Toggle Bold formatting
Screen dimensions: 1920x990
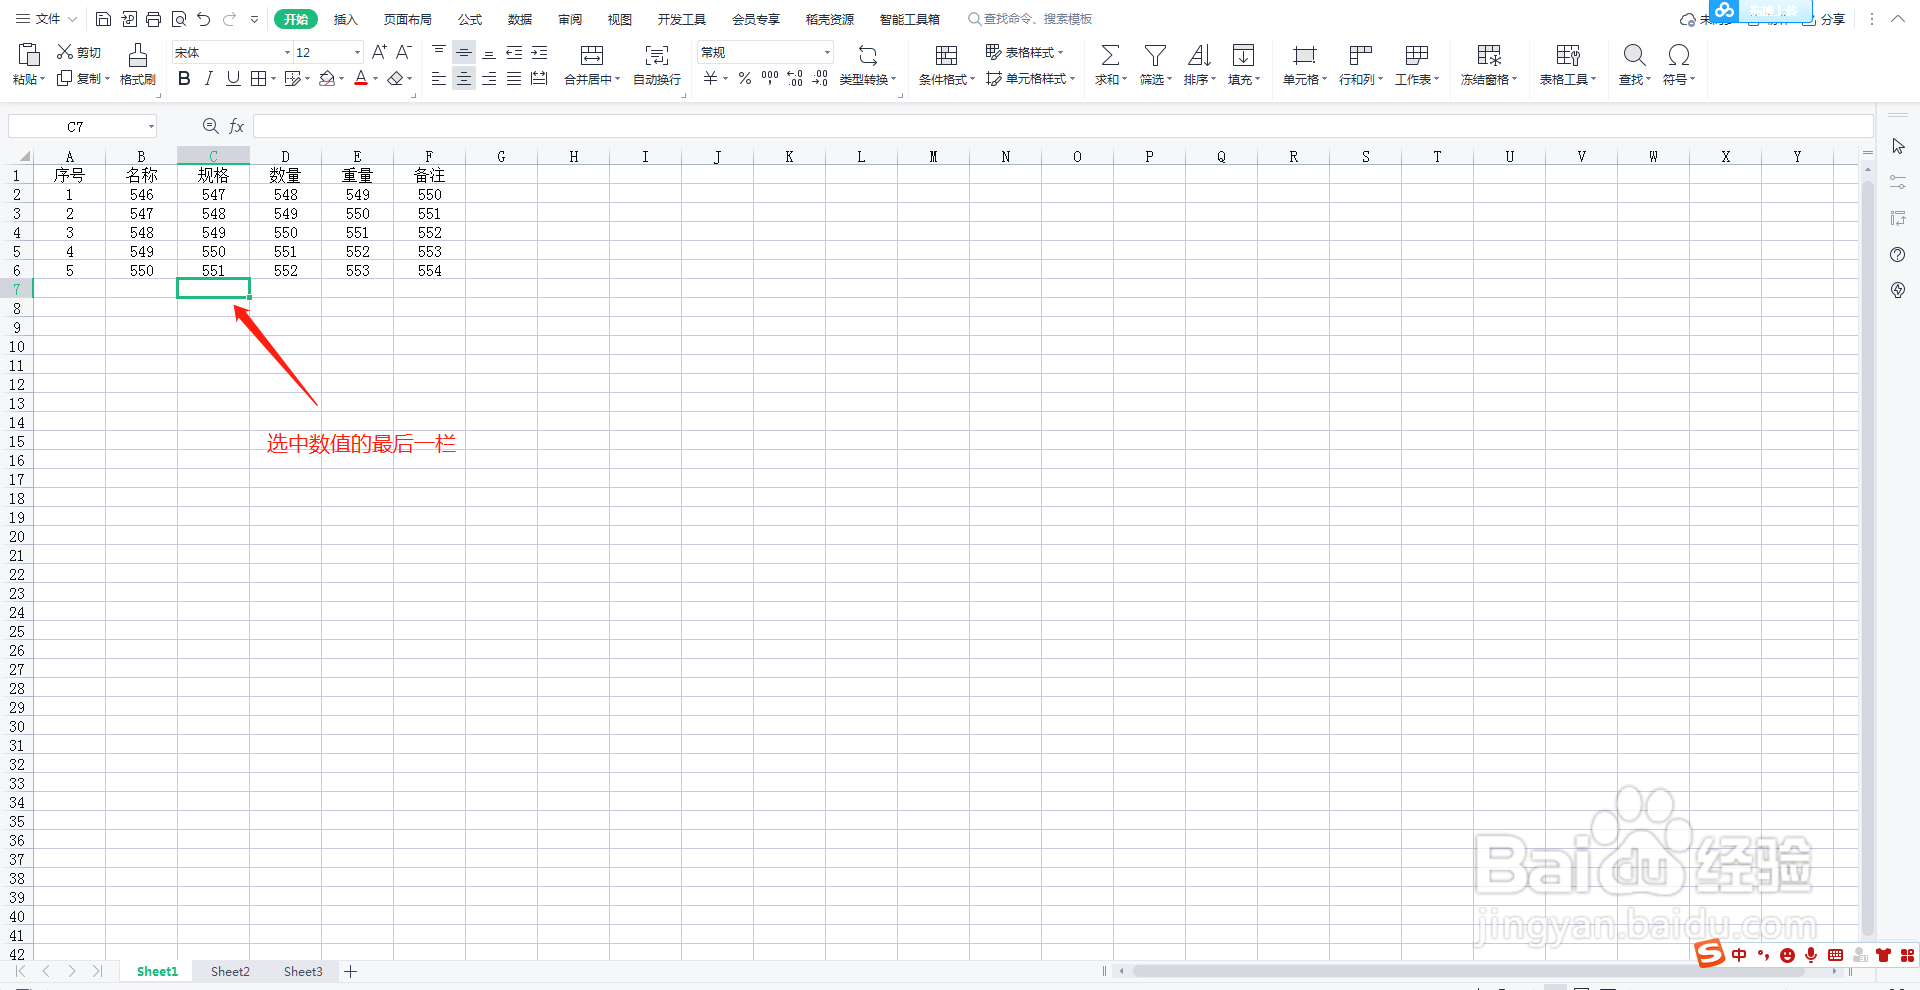point(184,78)
